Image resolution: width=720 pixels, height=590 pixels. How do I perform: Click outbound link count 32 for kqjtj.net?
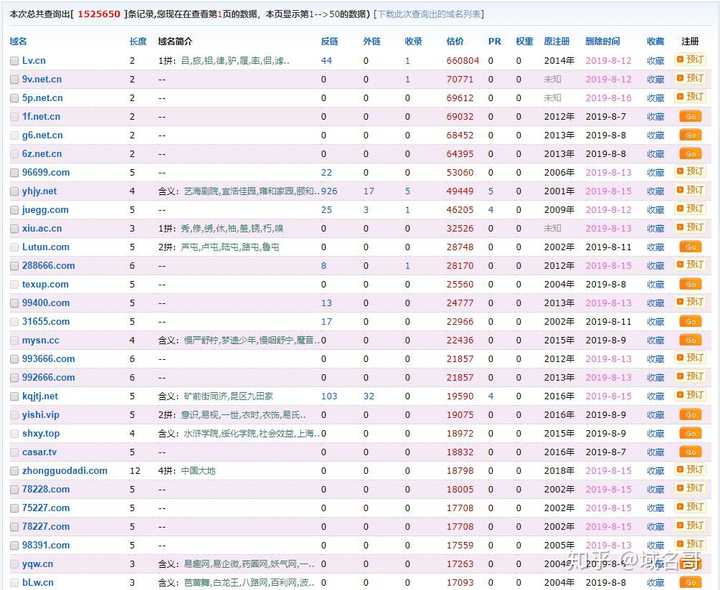point(369,396)
